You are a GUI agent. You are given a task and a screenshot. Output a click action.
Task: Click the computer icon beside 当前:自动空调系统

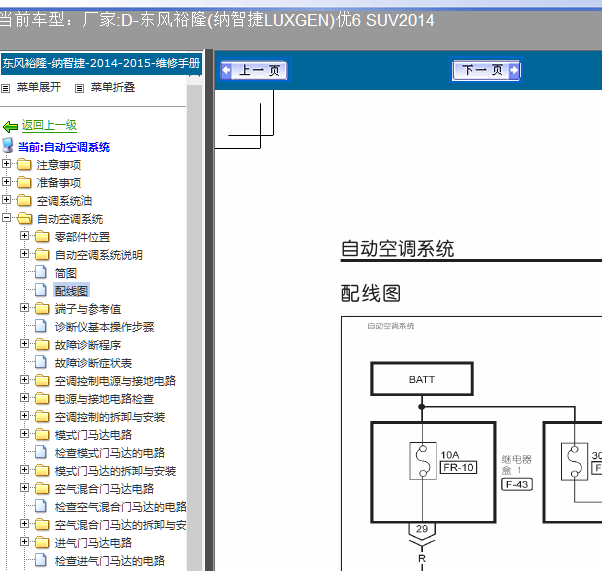coord(8,145)
